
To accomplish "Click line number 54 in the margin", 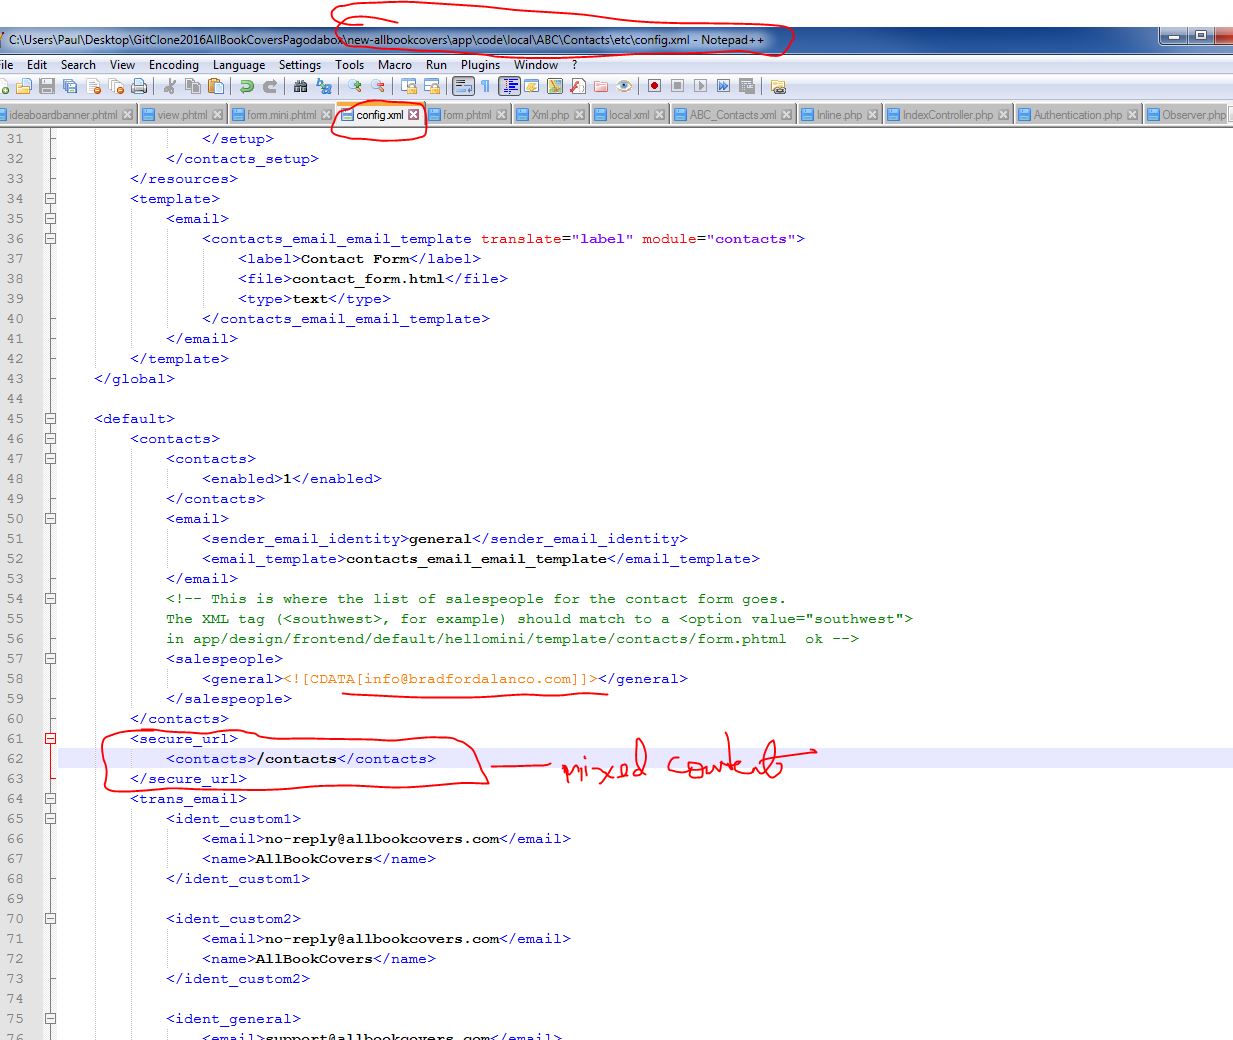I will point(15,599).
